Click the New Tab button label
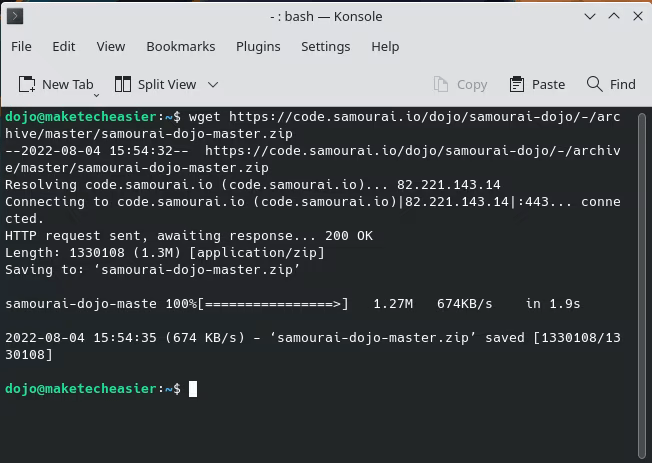This screenshot has width=652, height=463. tap(68, 84)
